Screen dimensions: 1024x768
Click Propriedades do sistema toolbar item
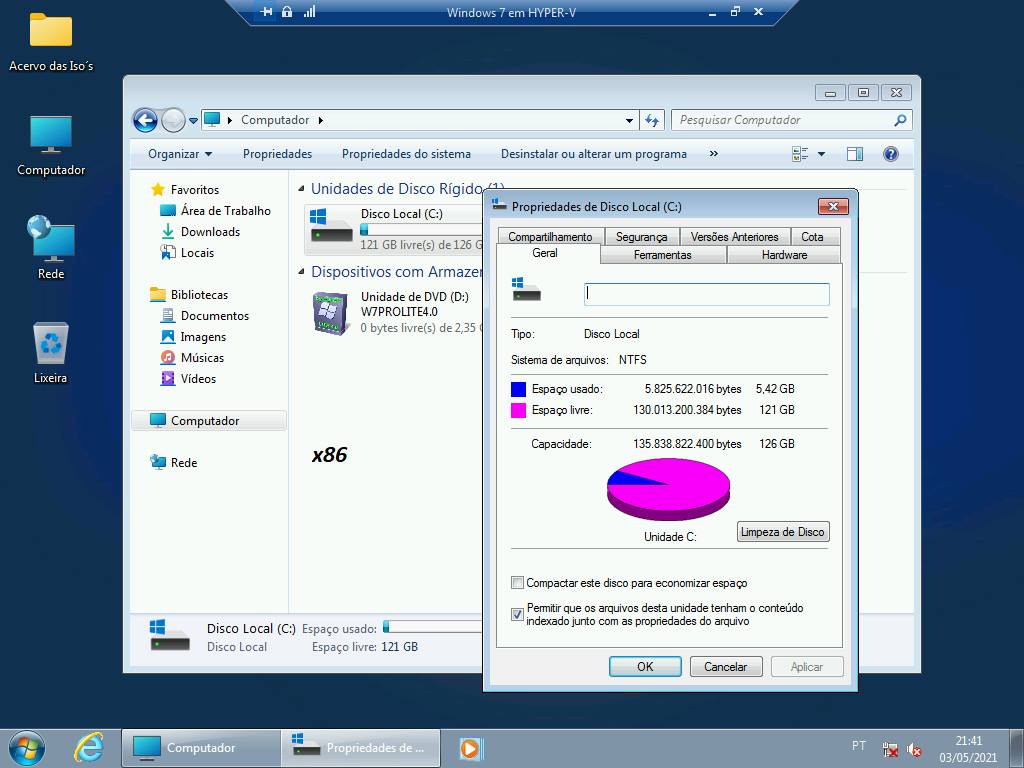point(406,154)
